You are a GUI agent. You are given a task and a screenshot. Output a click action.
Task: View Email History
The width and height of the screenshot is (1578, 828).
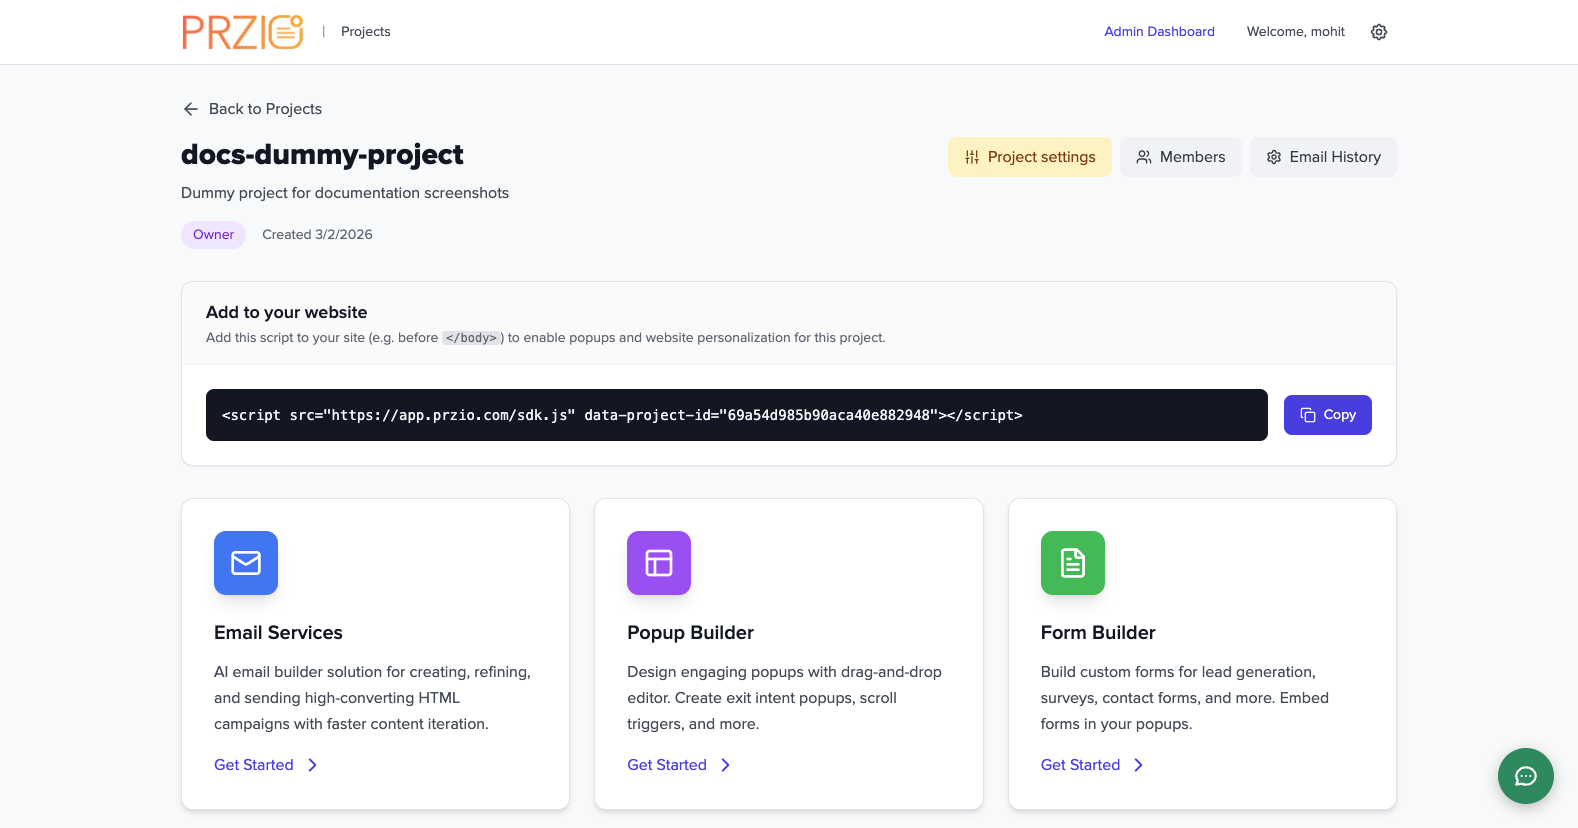tap(1323, 157)
